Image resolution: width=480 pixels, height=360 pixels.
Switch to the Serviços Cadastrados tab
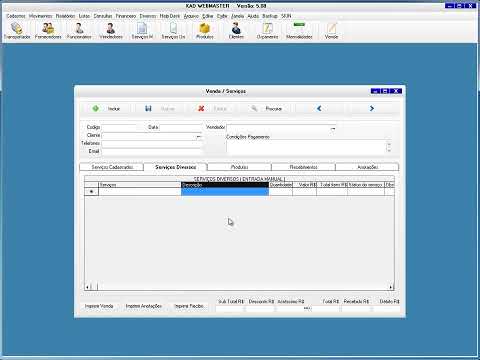[112, 167]
